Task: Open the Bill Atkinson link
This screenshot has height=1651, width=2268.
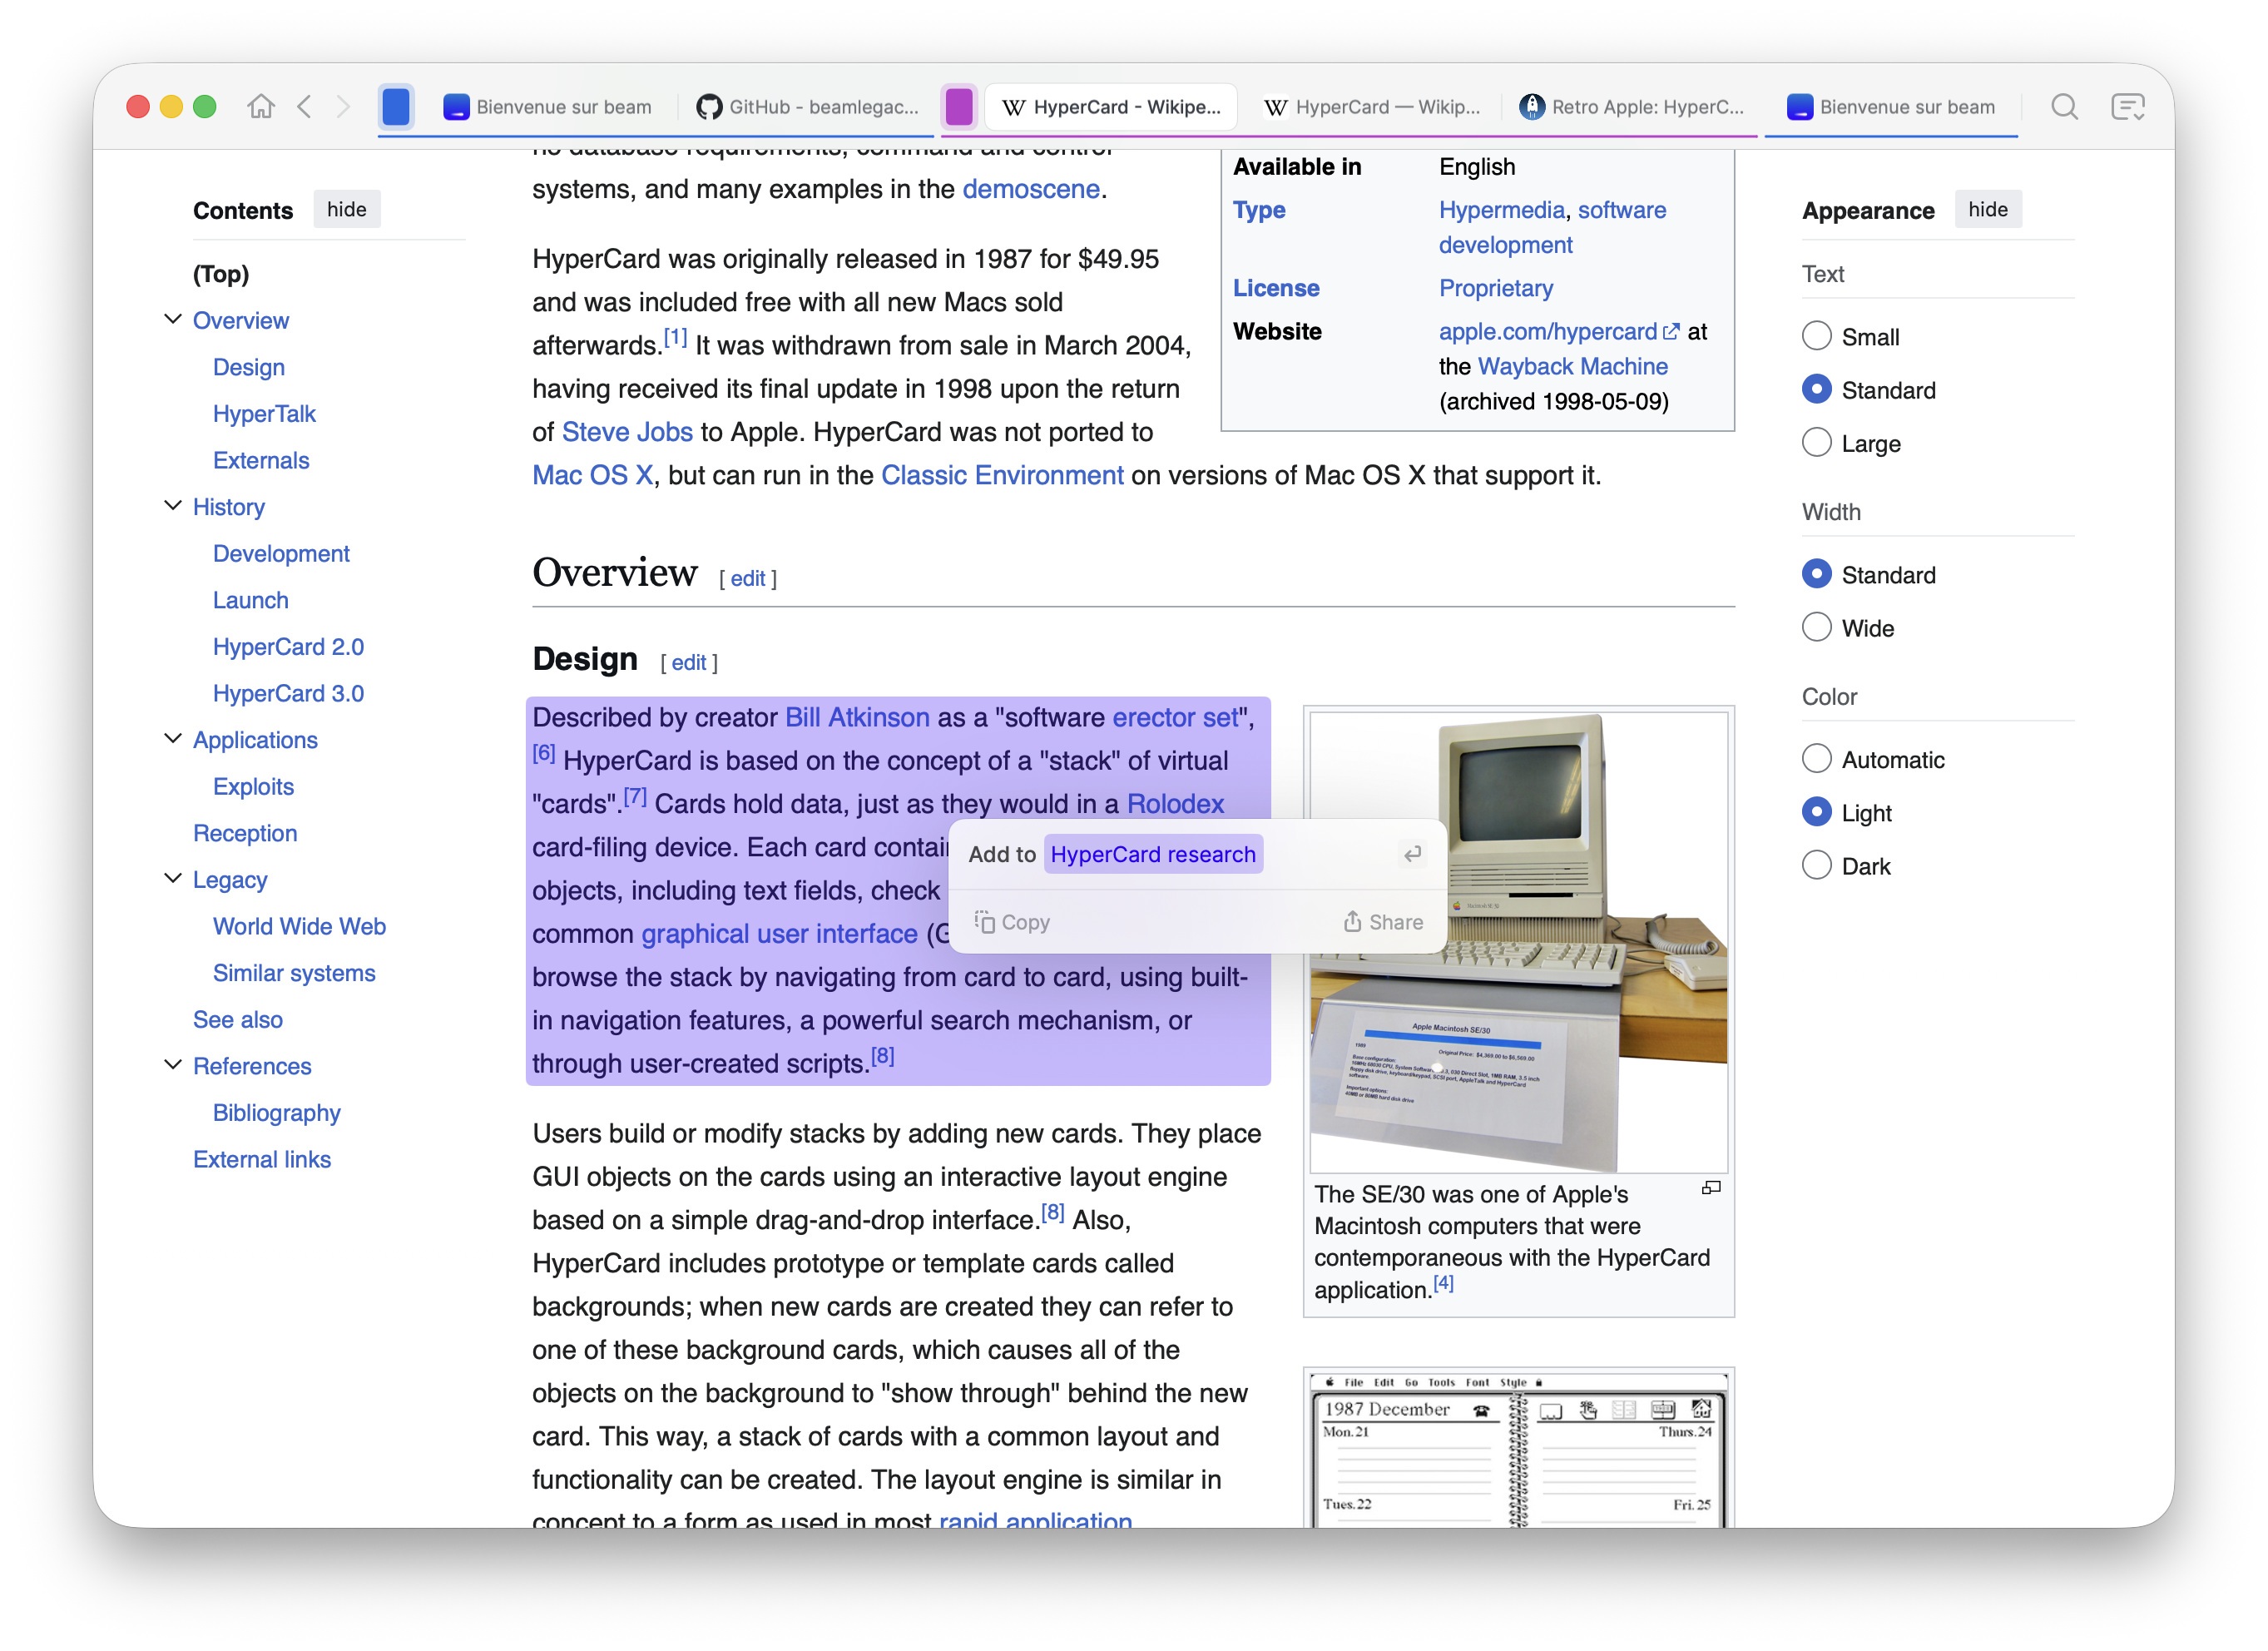Action: pos(857,717)
